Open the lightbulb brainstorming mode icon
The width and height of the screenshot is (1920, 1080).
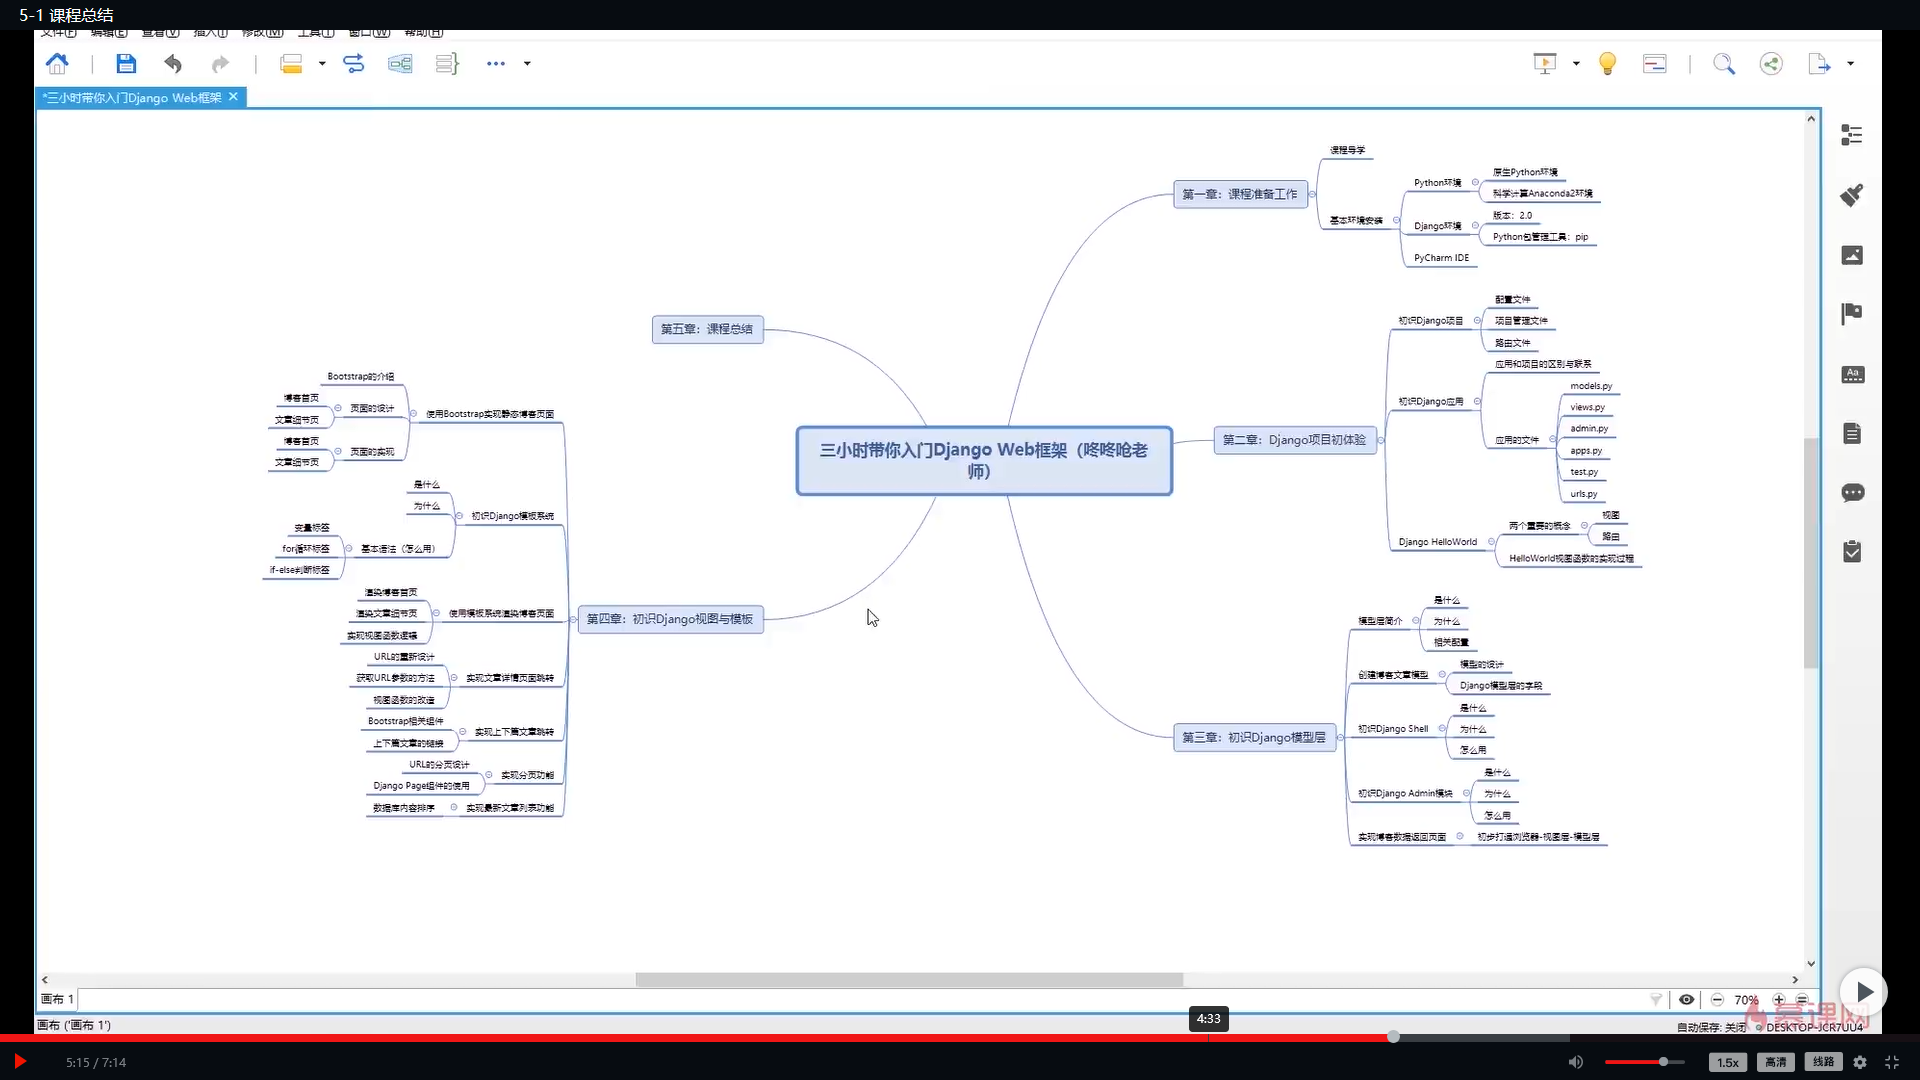[1607, 64]
